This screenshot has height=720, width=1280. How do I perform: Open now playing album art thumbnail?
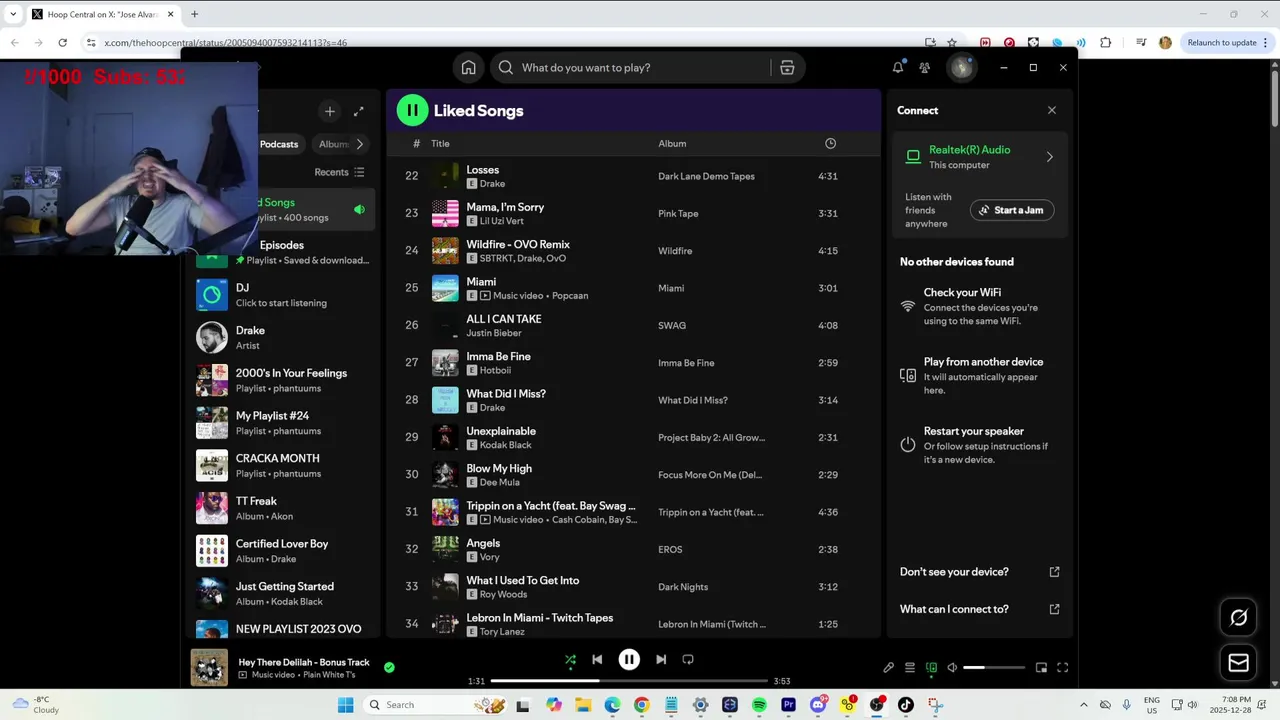point(209,667)
